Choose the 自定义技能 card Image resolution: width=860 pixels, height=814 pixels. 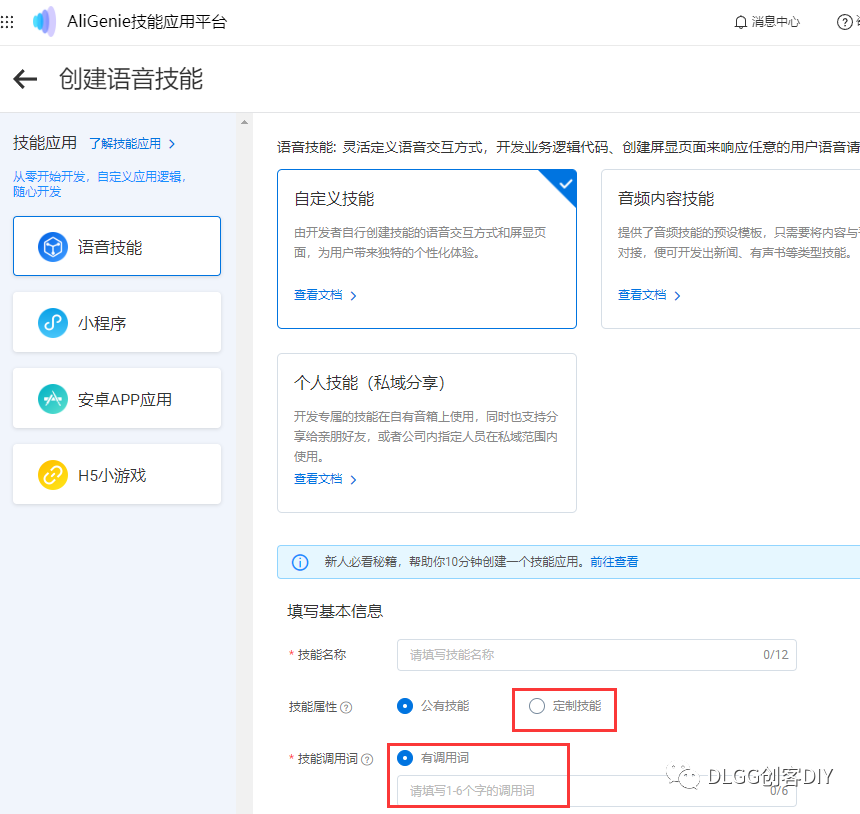click(427, 249)
